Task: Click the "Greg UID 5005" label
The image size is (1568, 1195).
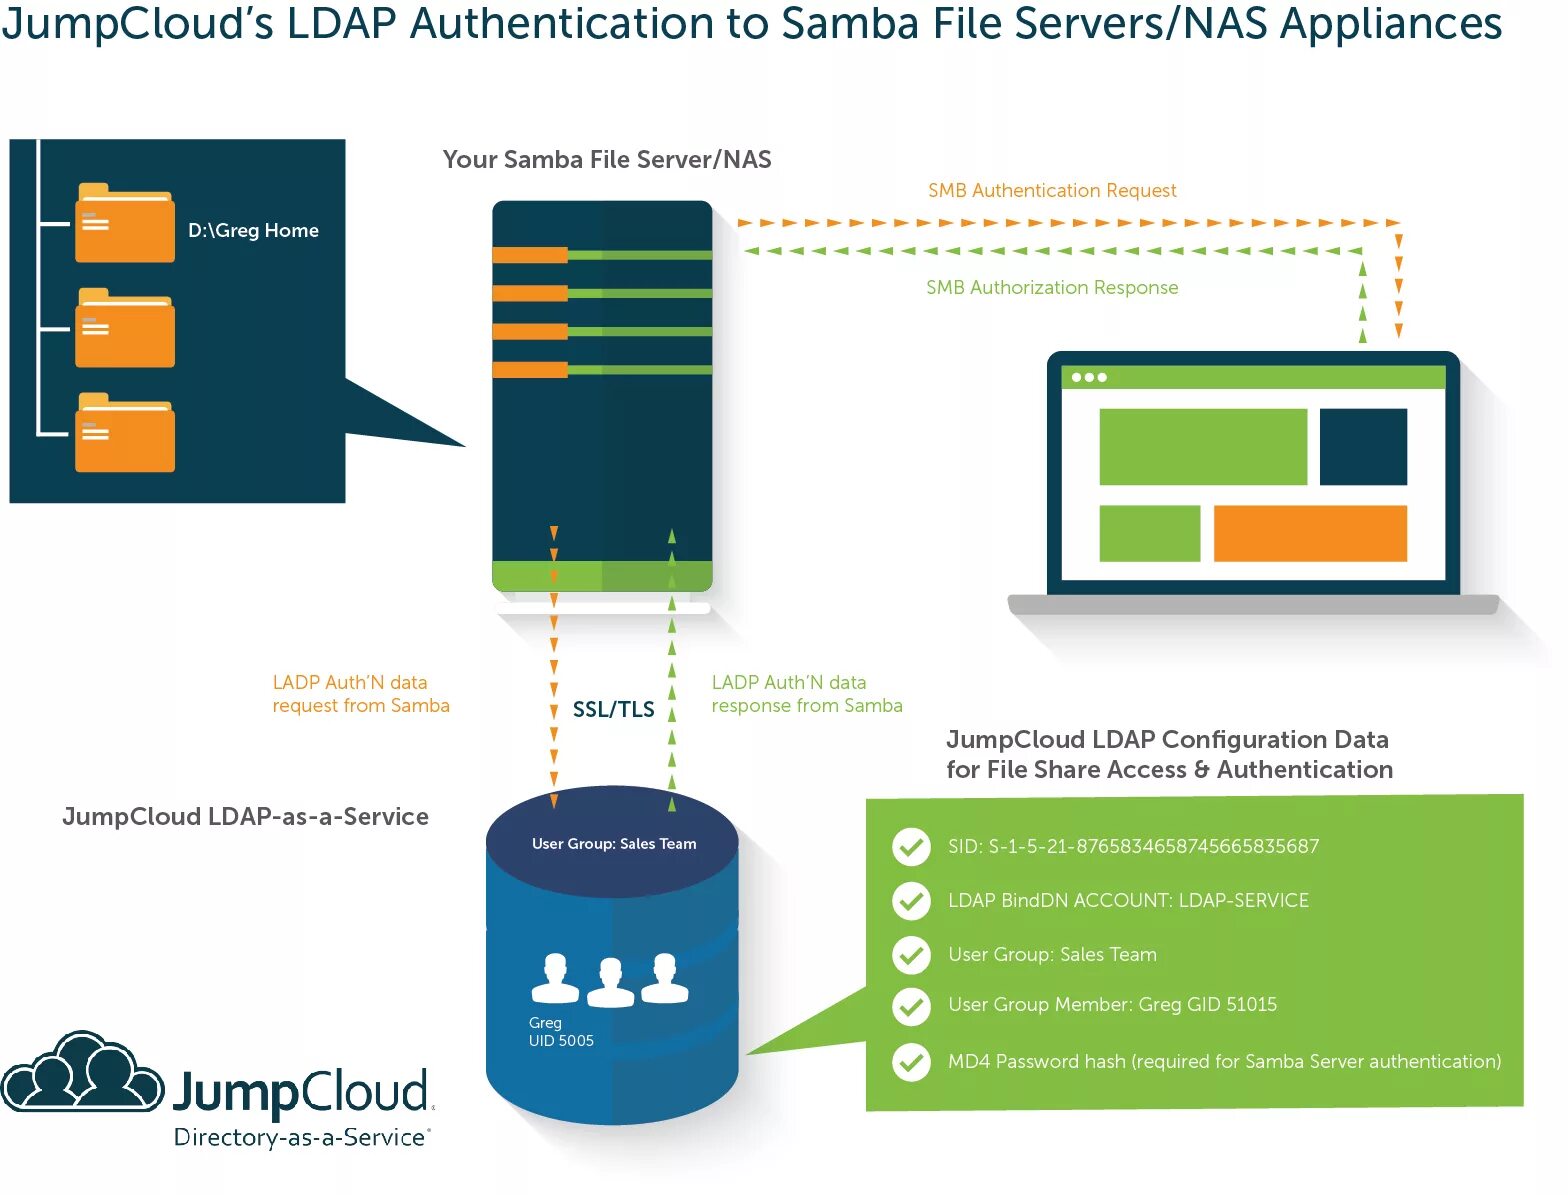Action: (561, 1032)
